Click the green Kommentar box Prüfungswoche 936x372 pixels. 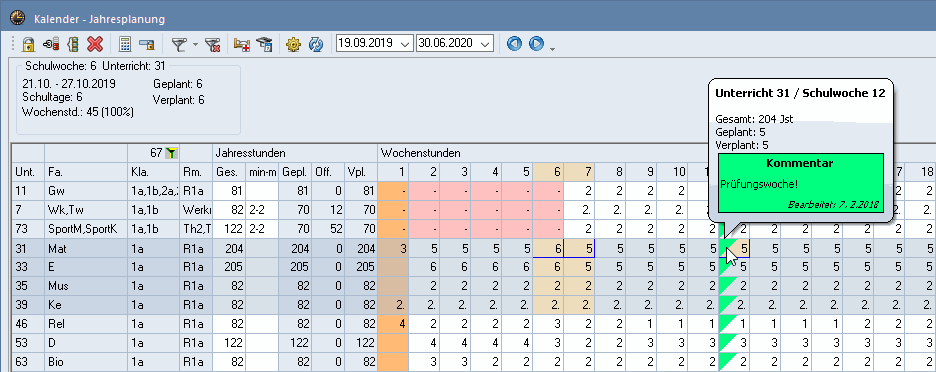coord(799,183)
